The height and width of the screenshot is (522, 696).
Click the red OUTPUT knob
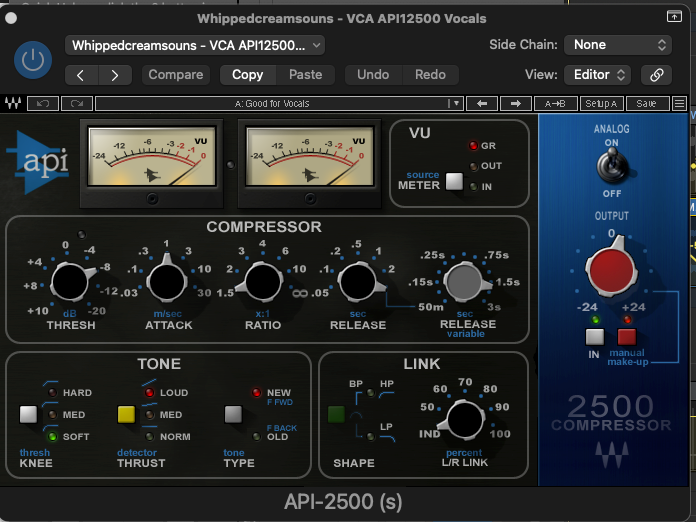[612, 269]
